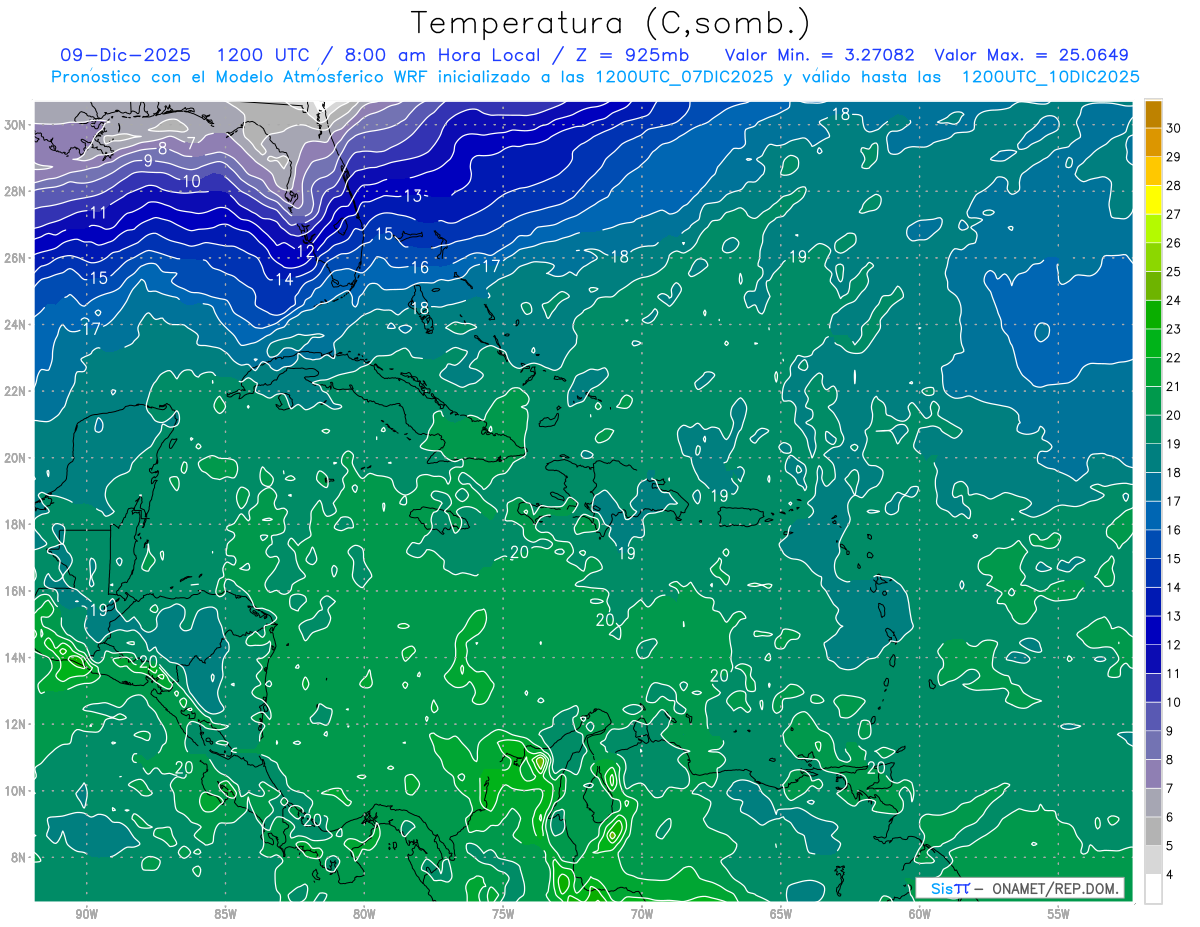Click the contour label "7" on the map
The height and width of the screenshot is (927, 1200).
tap(191, 143)
